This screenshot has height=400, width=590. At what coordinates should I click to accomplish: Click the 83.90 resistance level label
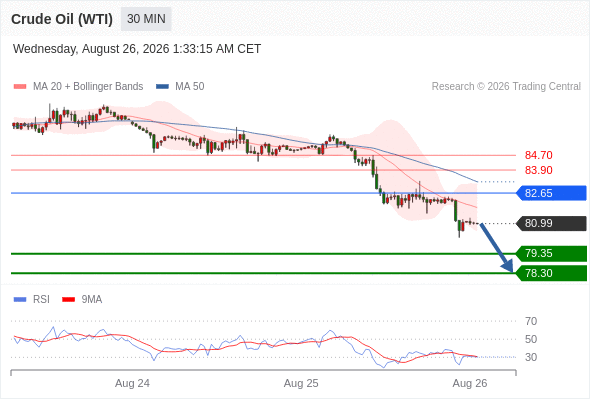click(538, 170)
